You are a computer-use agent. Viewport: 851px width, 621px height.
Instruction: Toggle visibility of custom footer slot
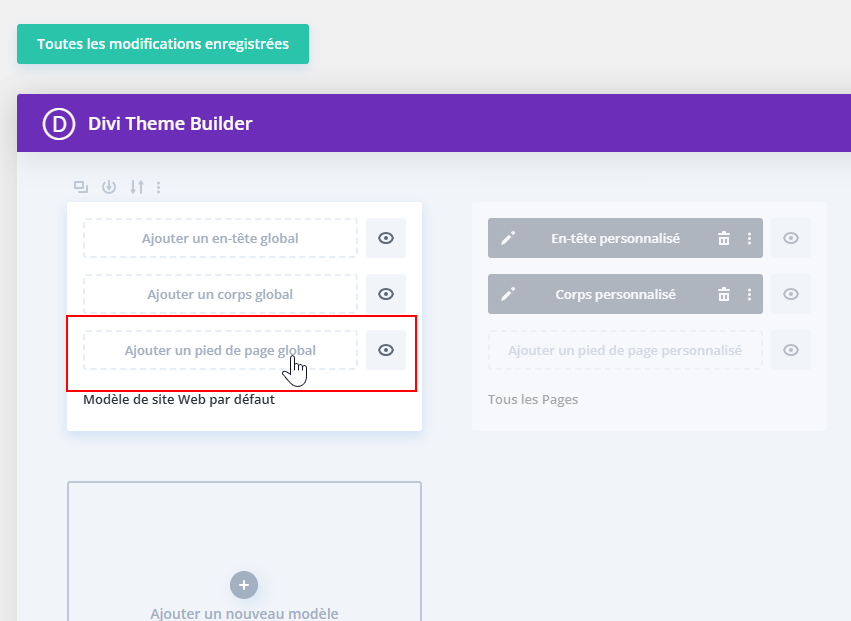[x=791, y=350]
